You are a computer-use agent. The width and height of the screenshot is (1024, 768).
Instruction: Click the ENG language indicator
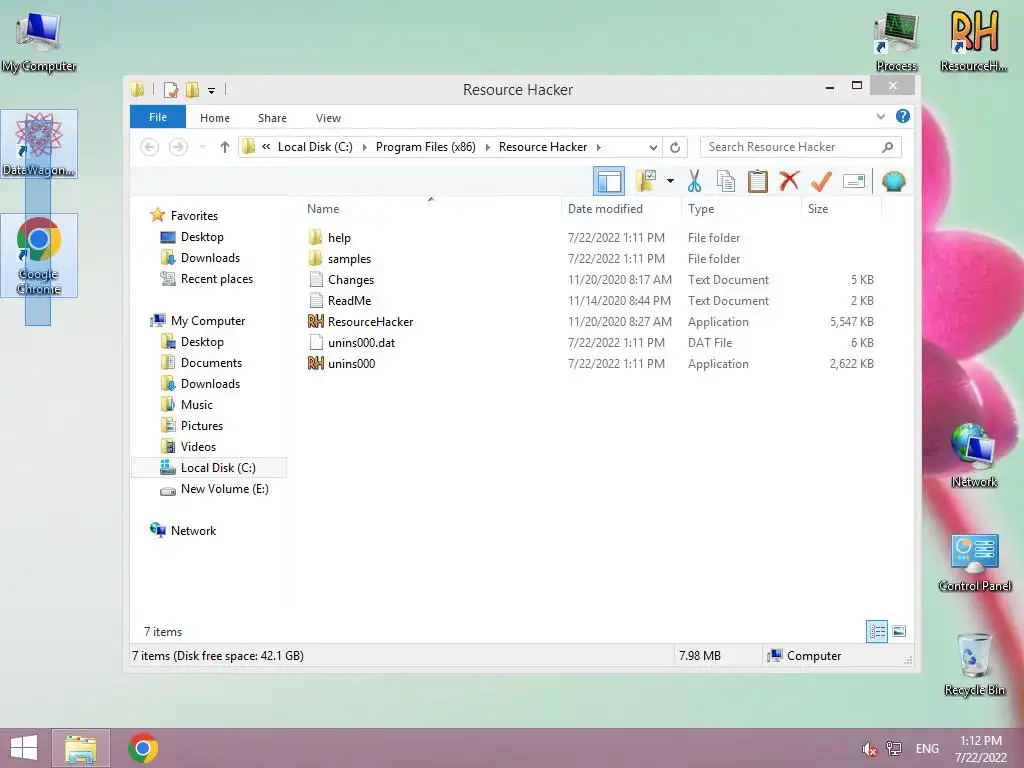point(927,749)
